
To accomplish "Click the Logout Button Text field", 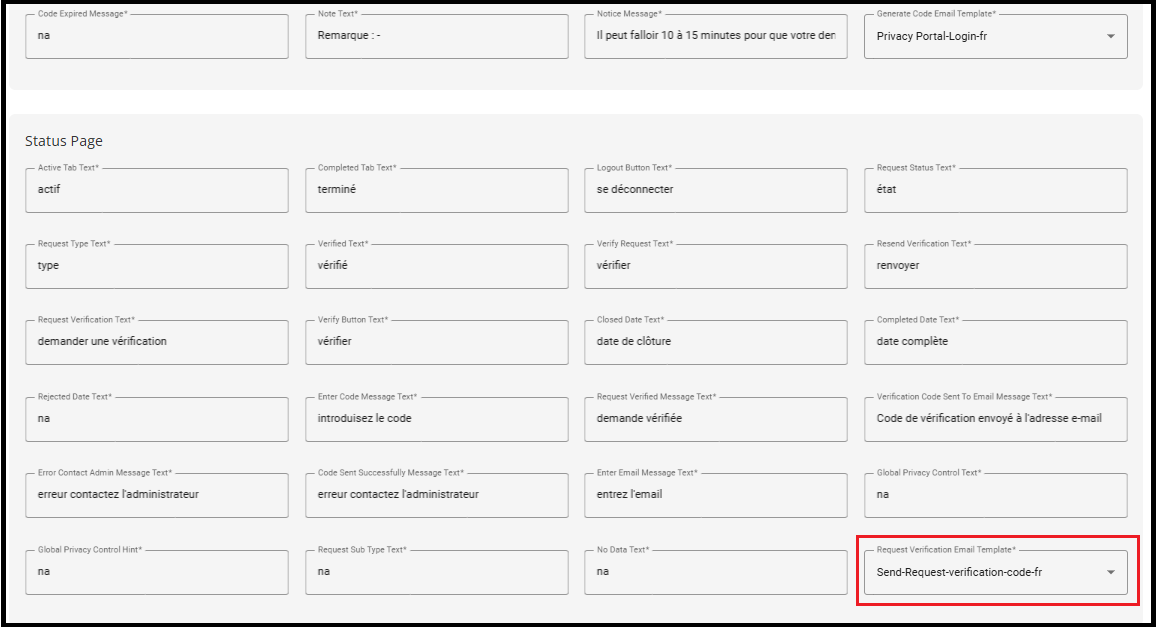I will pyautogui.click(x=715, y=190).
